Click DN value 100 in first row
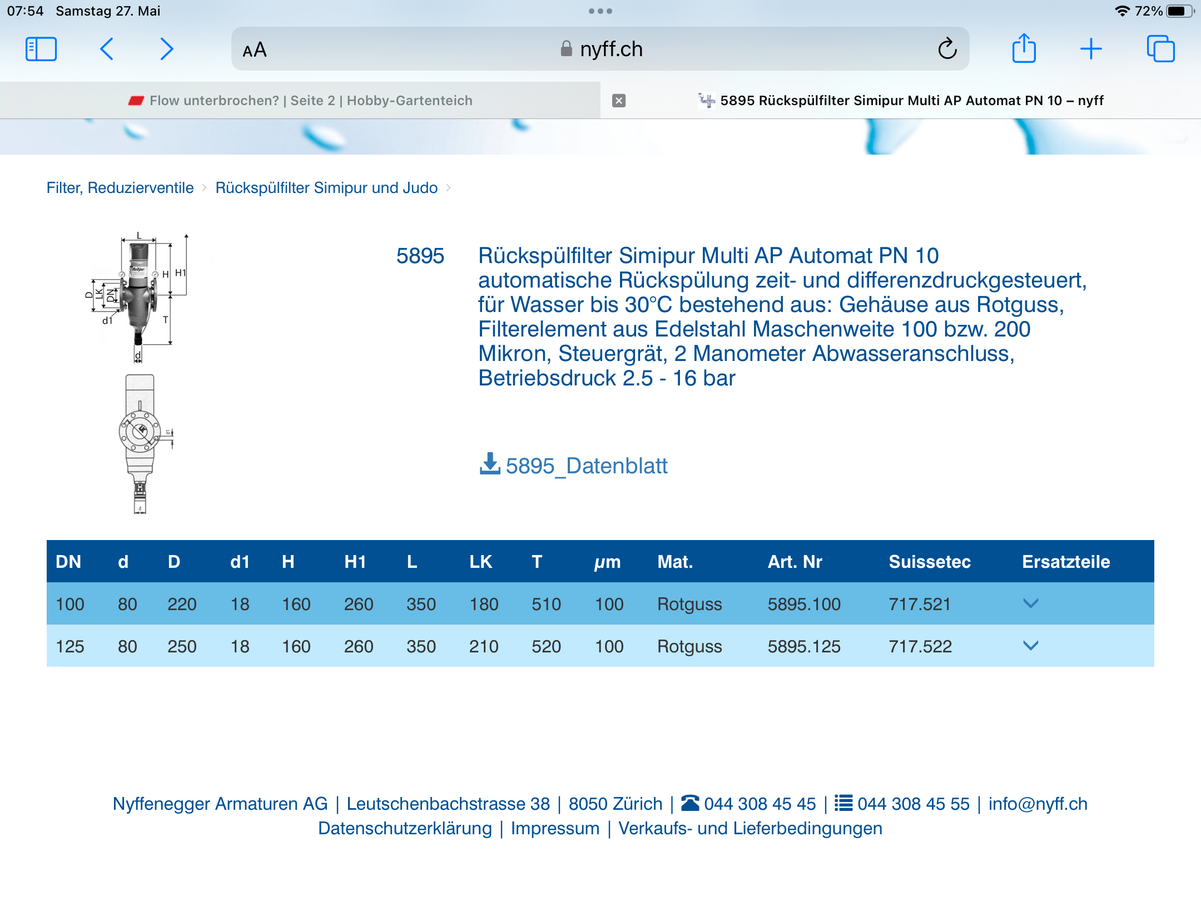Image resolution: width=1201 pixels, height=901 pixels. click(x=70, y=604)
